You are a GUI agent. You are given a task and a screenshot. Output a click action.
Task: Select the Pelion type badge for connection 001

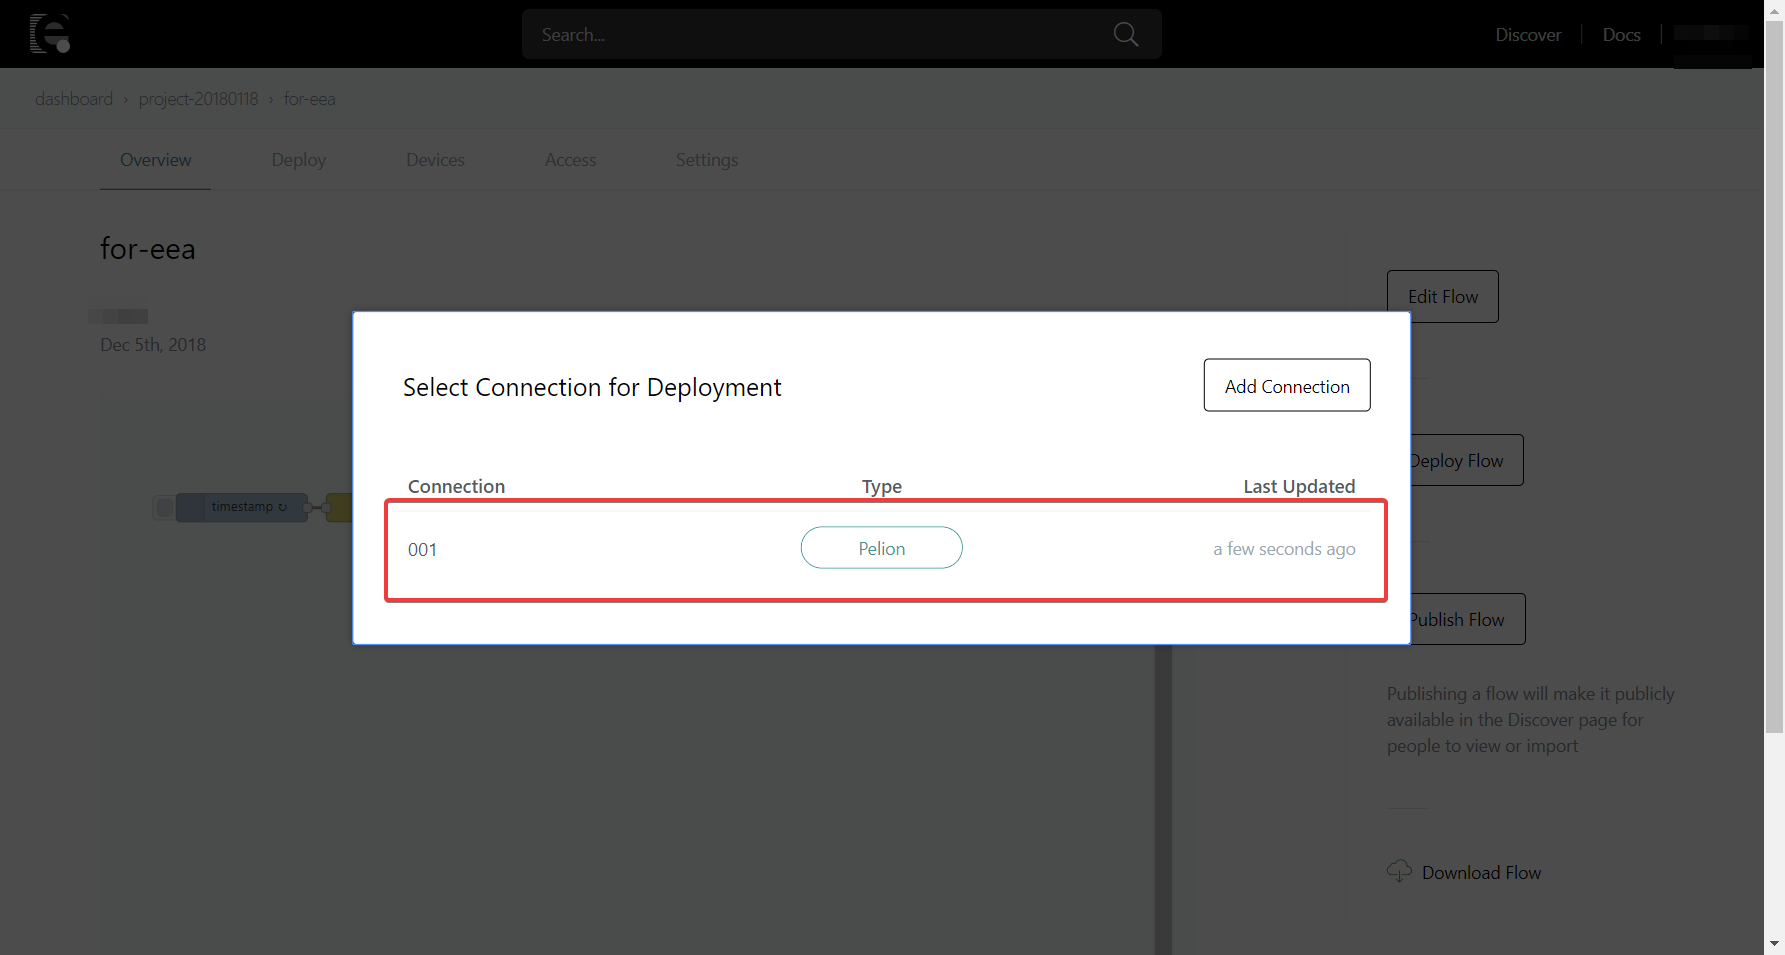point(881,548)
